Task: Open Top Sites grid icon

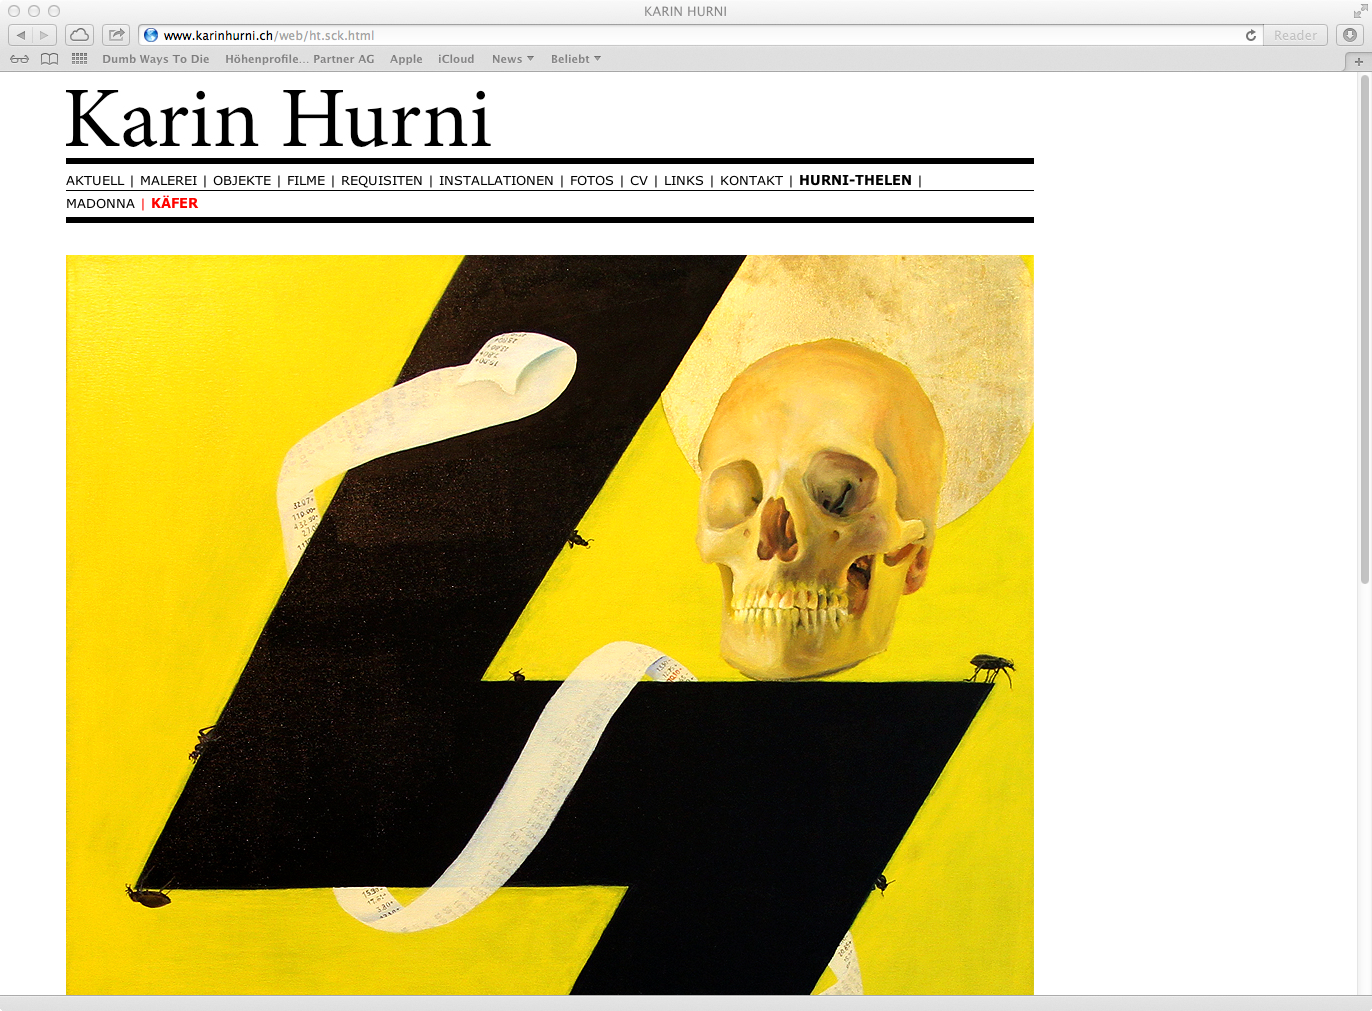Action: [x=80, y=59]
